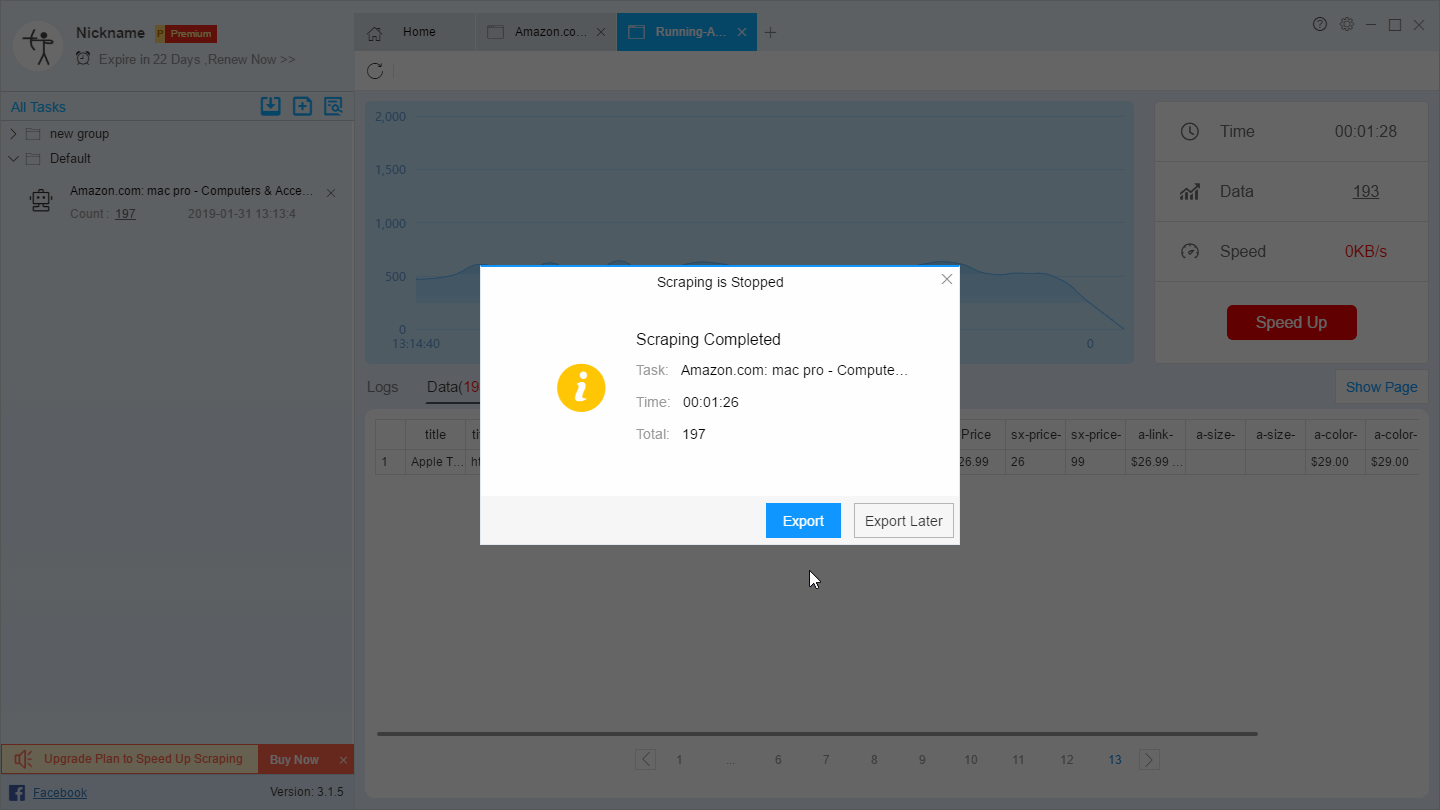Select the new group folder icon
1440x810 pixels.
tap(33, 134)
